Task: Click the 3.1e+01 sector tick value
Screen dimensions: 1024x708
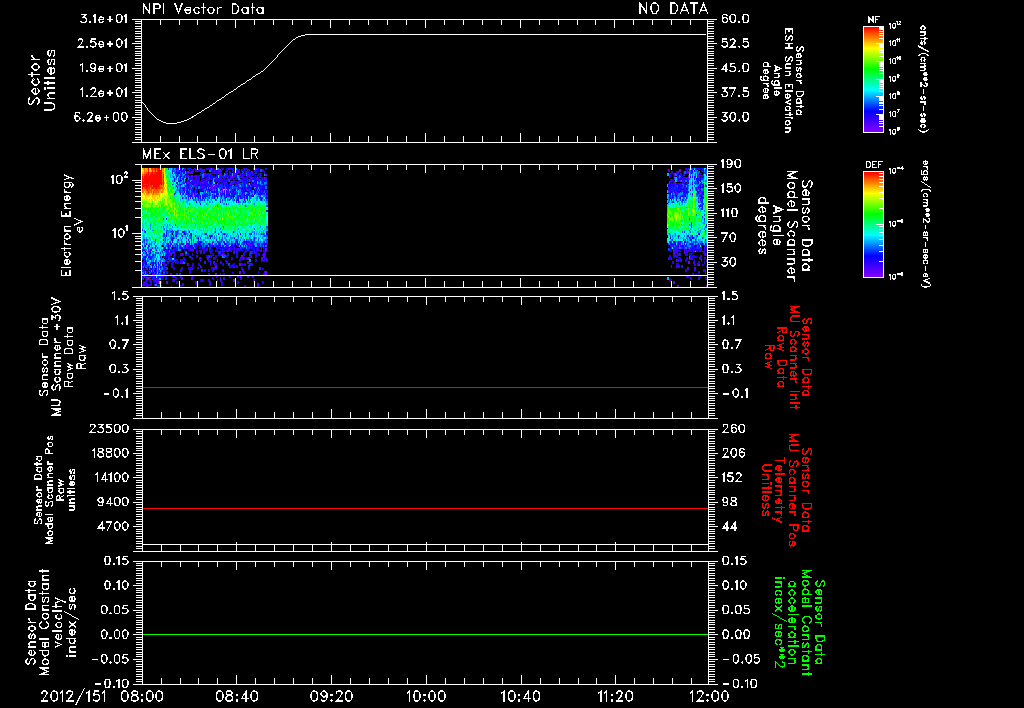Action: pos(104,19)
